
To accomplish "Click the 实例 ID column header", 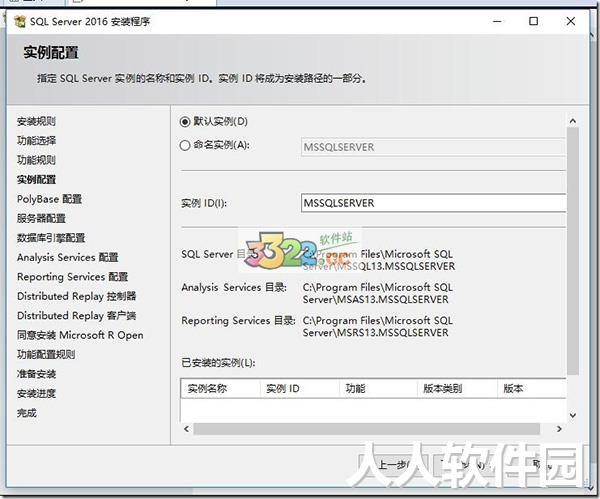I will pyautogui.click(x=300, y=389).
